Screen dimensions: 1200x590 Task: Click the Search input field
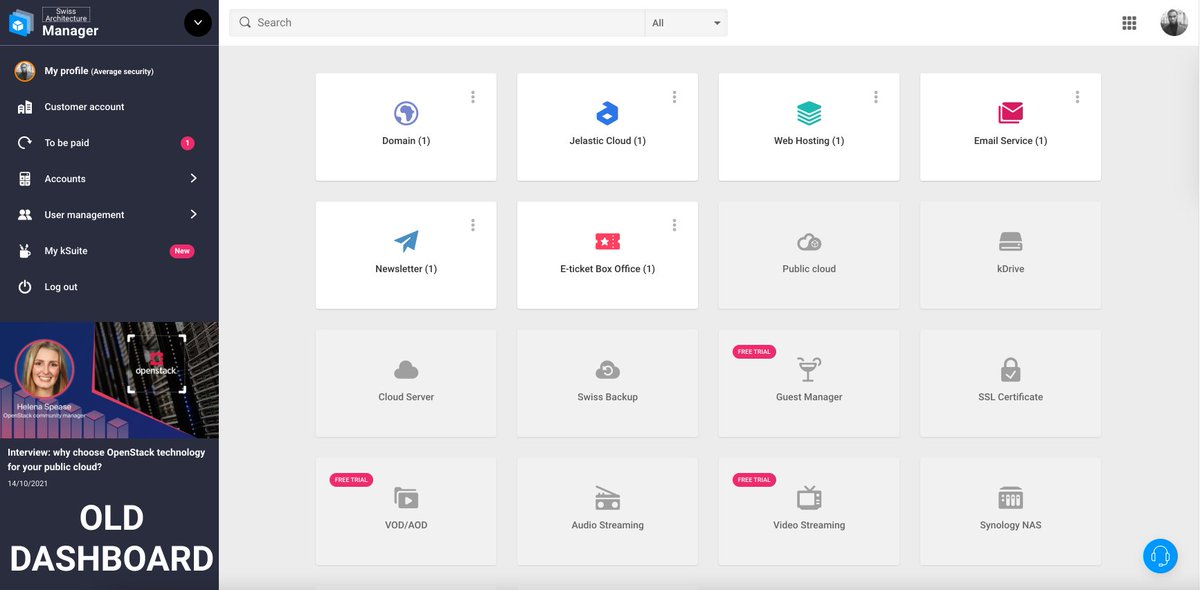pyautogui.click(x=437, y=23)
